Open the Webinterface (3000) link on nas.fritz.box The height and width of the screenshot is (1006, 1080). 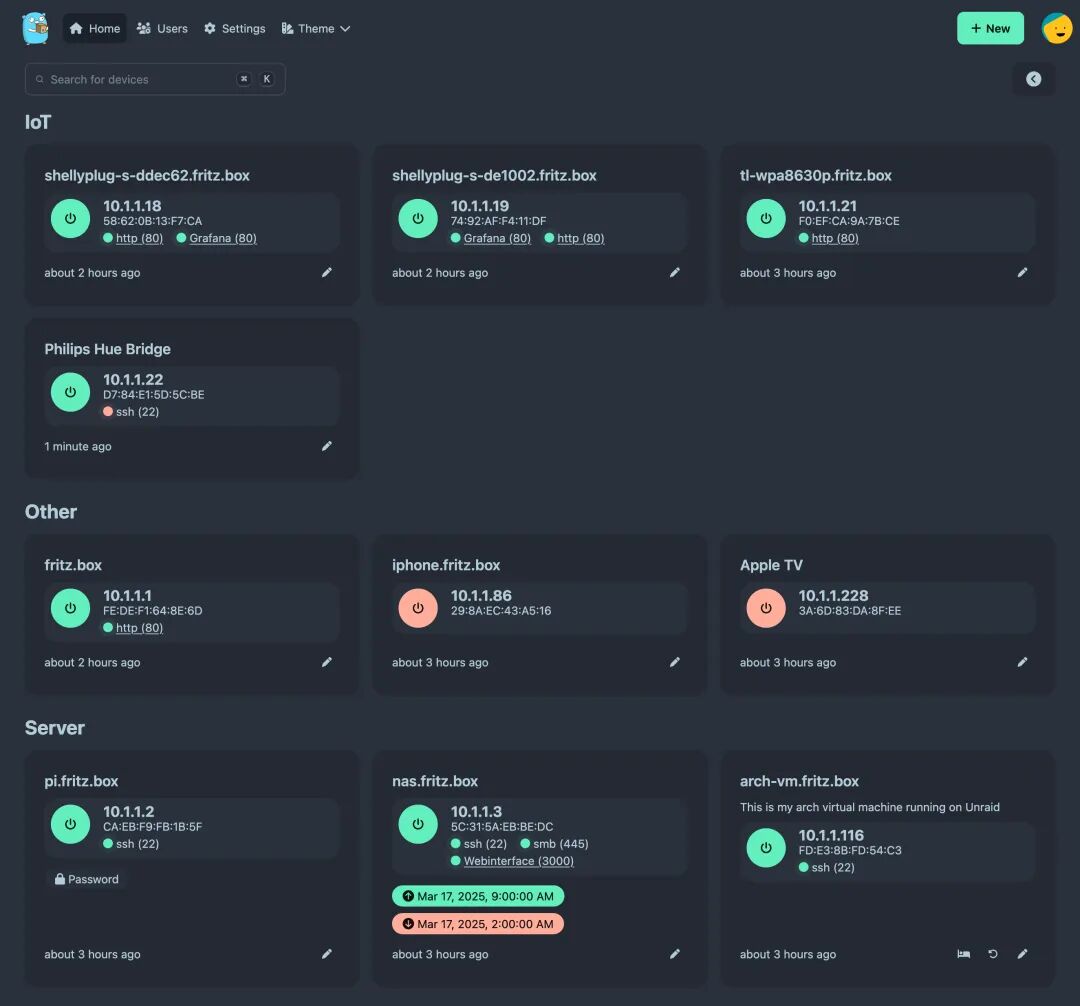point(518,861)
